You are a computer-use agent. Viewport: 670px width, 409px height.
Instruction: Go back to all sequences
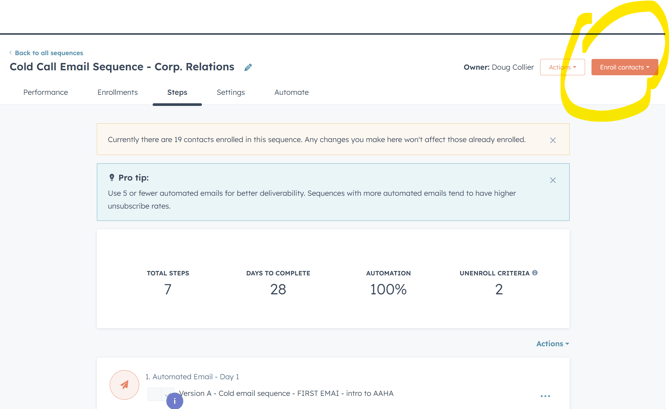click(x=48, y=53)
